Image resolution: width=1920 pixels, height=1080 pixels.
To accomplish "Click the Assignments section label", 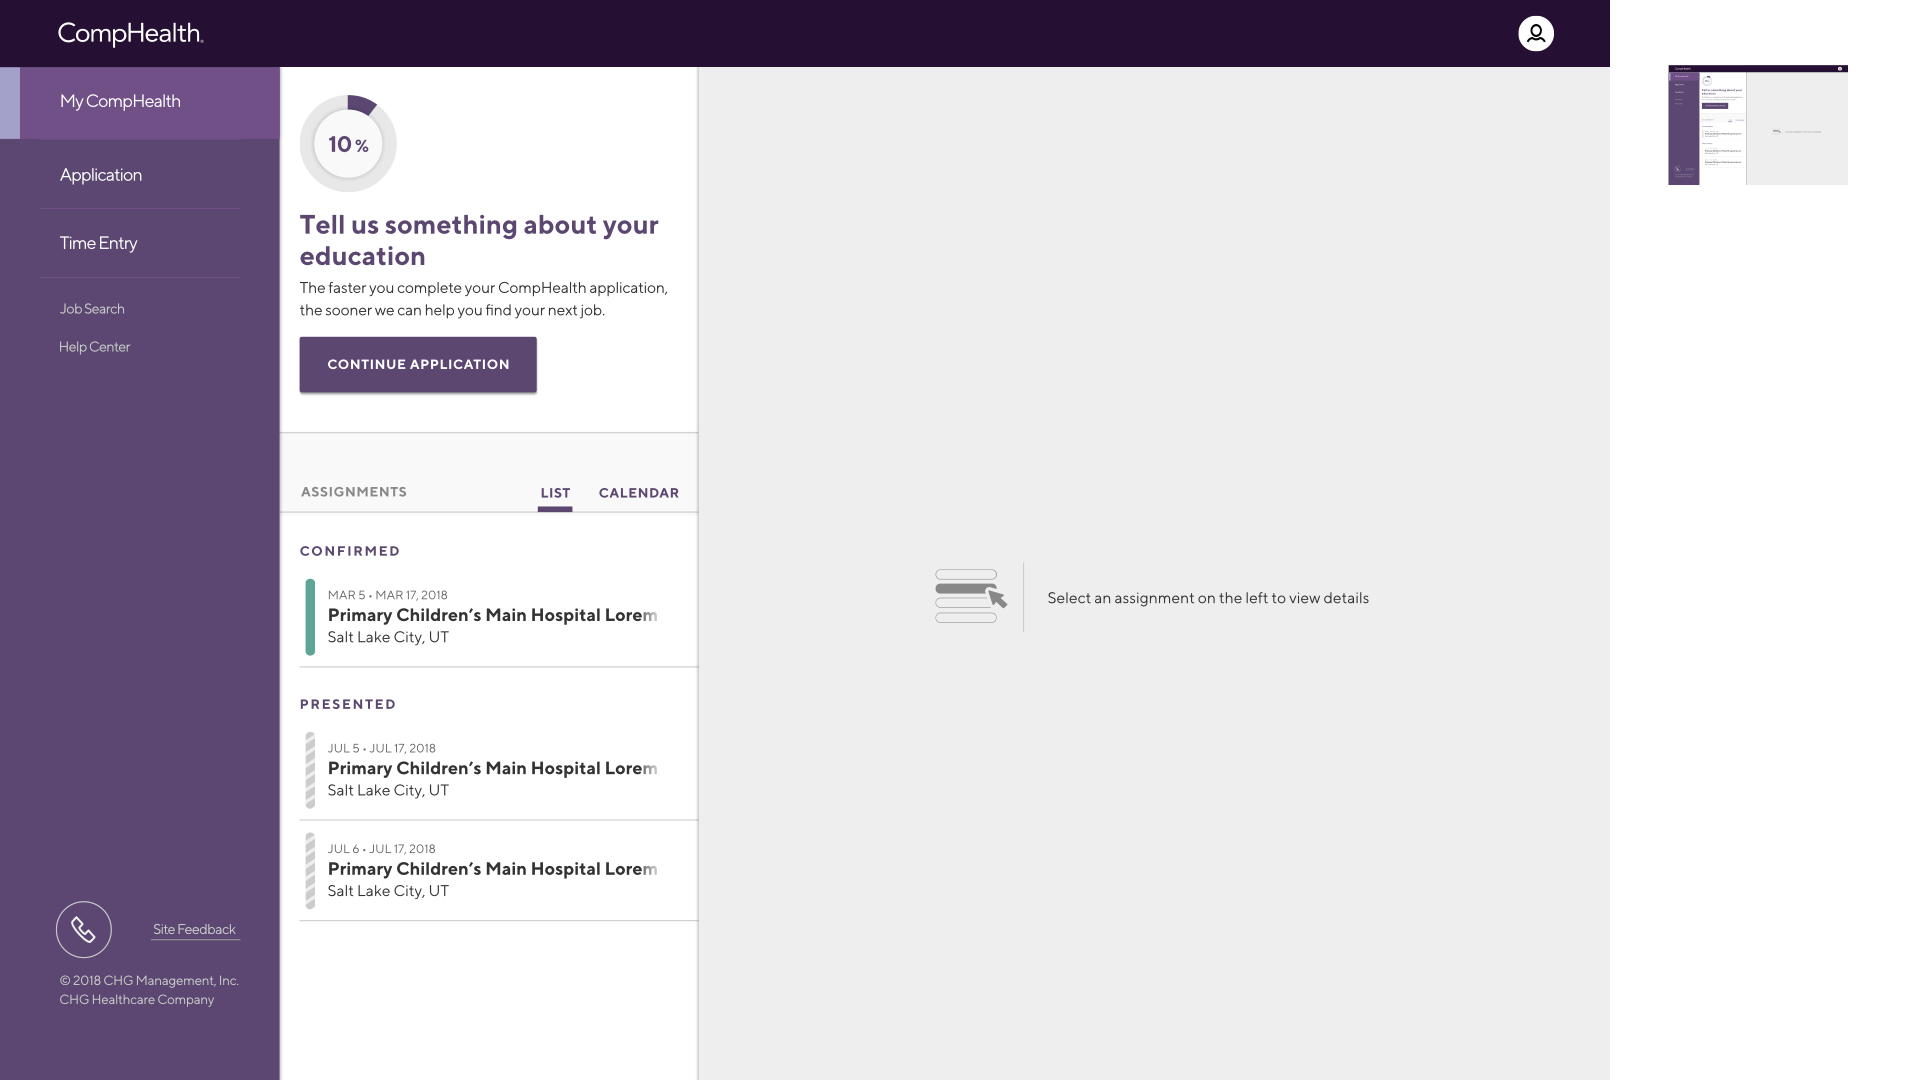I will (354, 492).
